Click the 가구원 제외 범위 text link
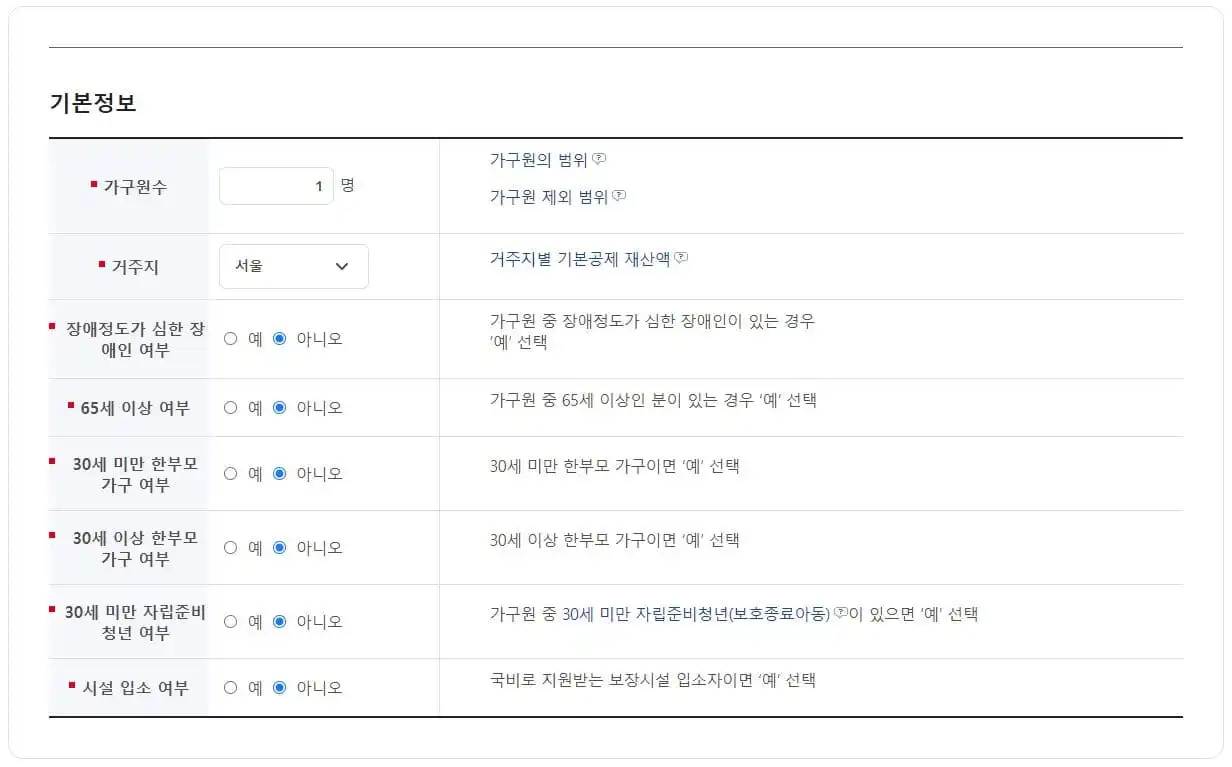The image size is (1232, 767). coord(550,196)
